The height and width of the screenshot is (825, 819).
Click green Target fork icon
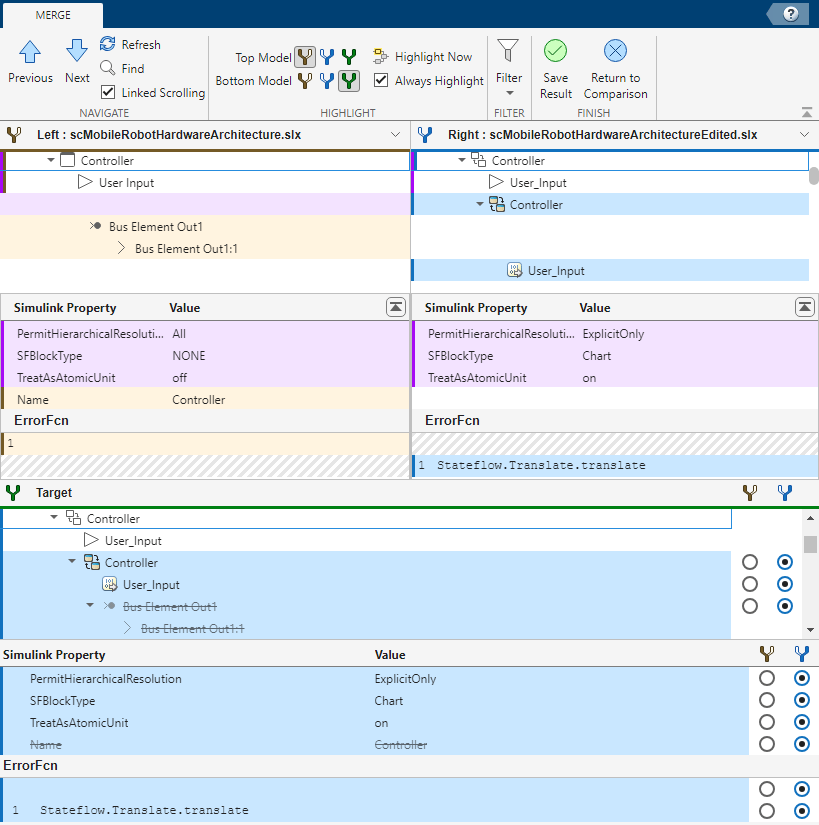tap(13, 492)
